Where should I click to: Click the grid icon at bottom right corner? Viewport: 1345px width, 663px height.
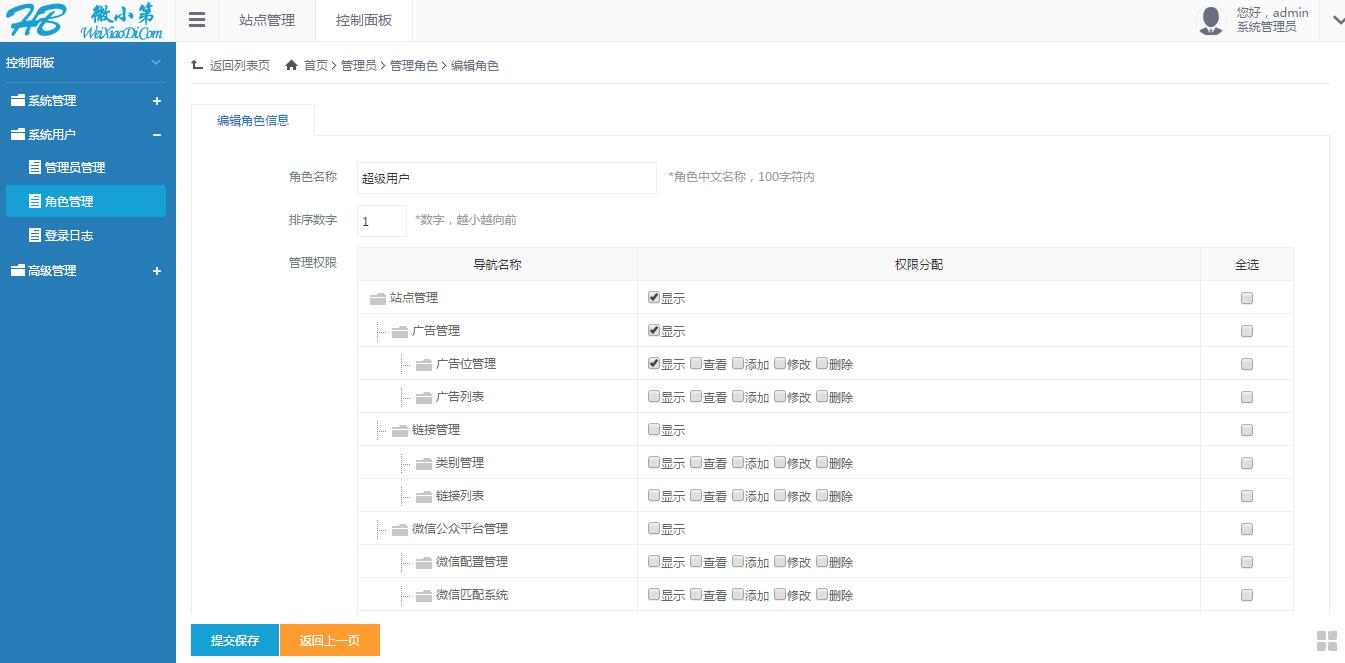point(1327,641)
